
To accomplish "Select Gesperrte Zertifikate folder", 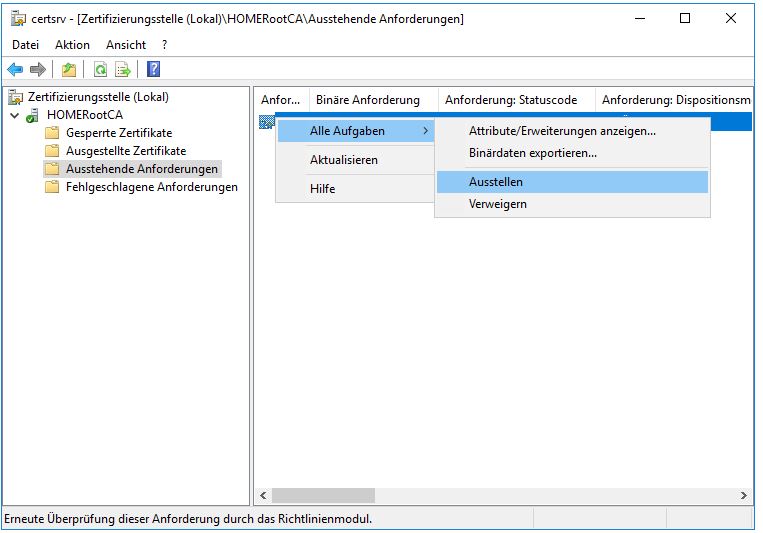I will point(118,133).
